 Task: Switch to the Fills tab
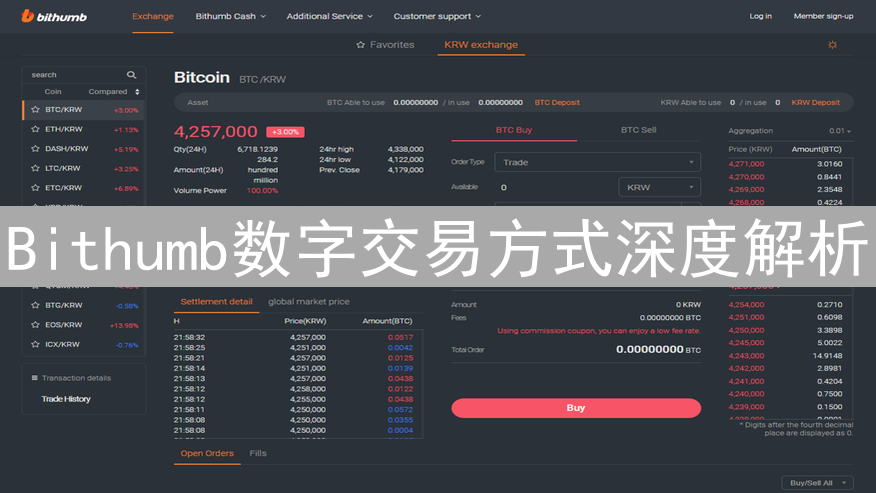tap(258, 453)
